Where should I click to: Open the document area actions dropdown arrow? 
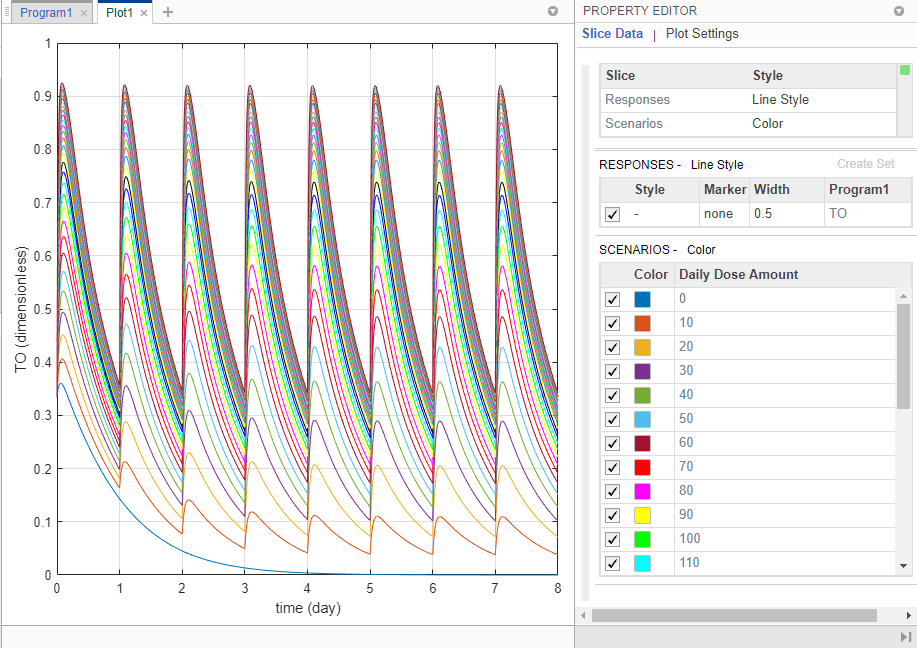point(553,12)
